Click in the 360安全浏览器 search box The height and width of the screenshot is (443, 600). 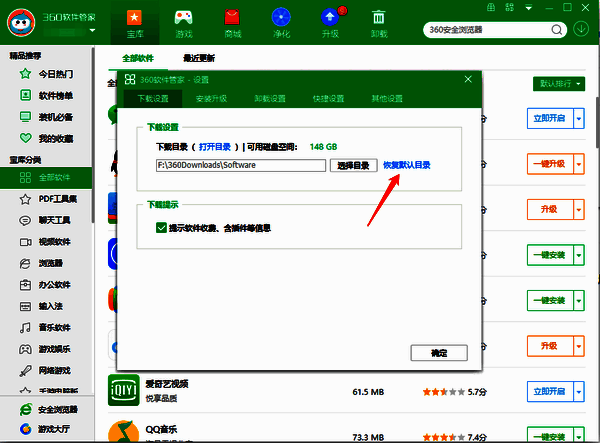(x=489, y=30)
